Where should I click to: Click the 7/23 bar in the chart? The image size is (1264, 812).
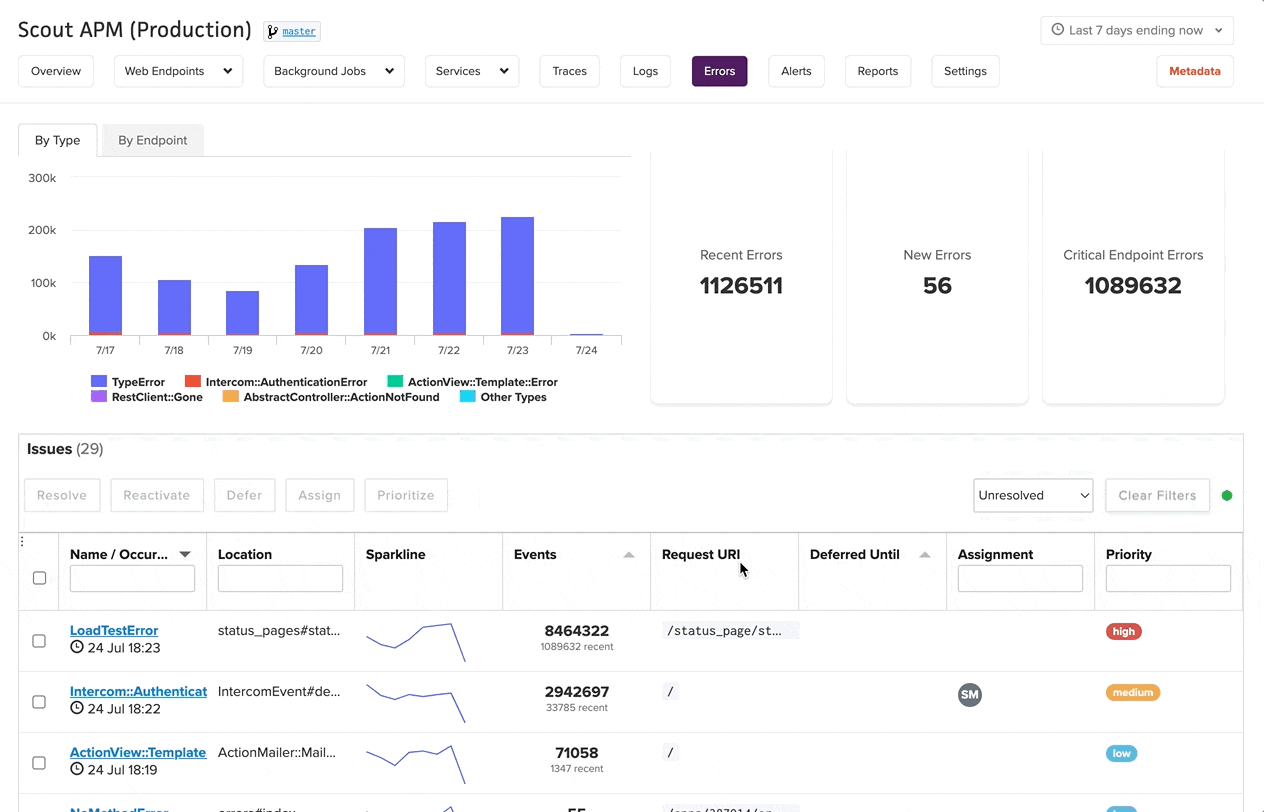pyautogui.click(x=517, y=276)
